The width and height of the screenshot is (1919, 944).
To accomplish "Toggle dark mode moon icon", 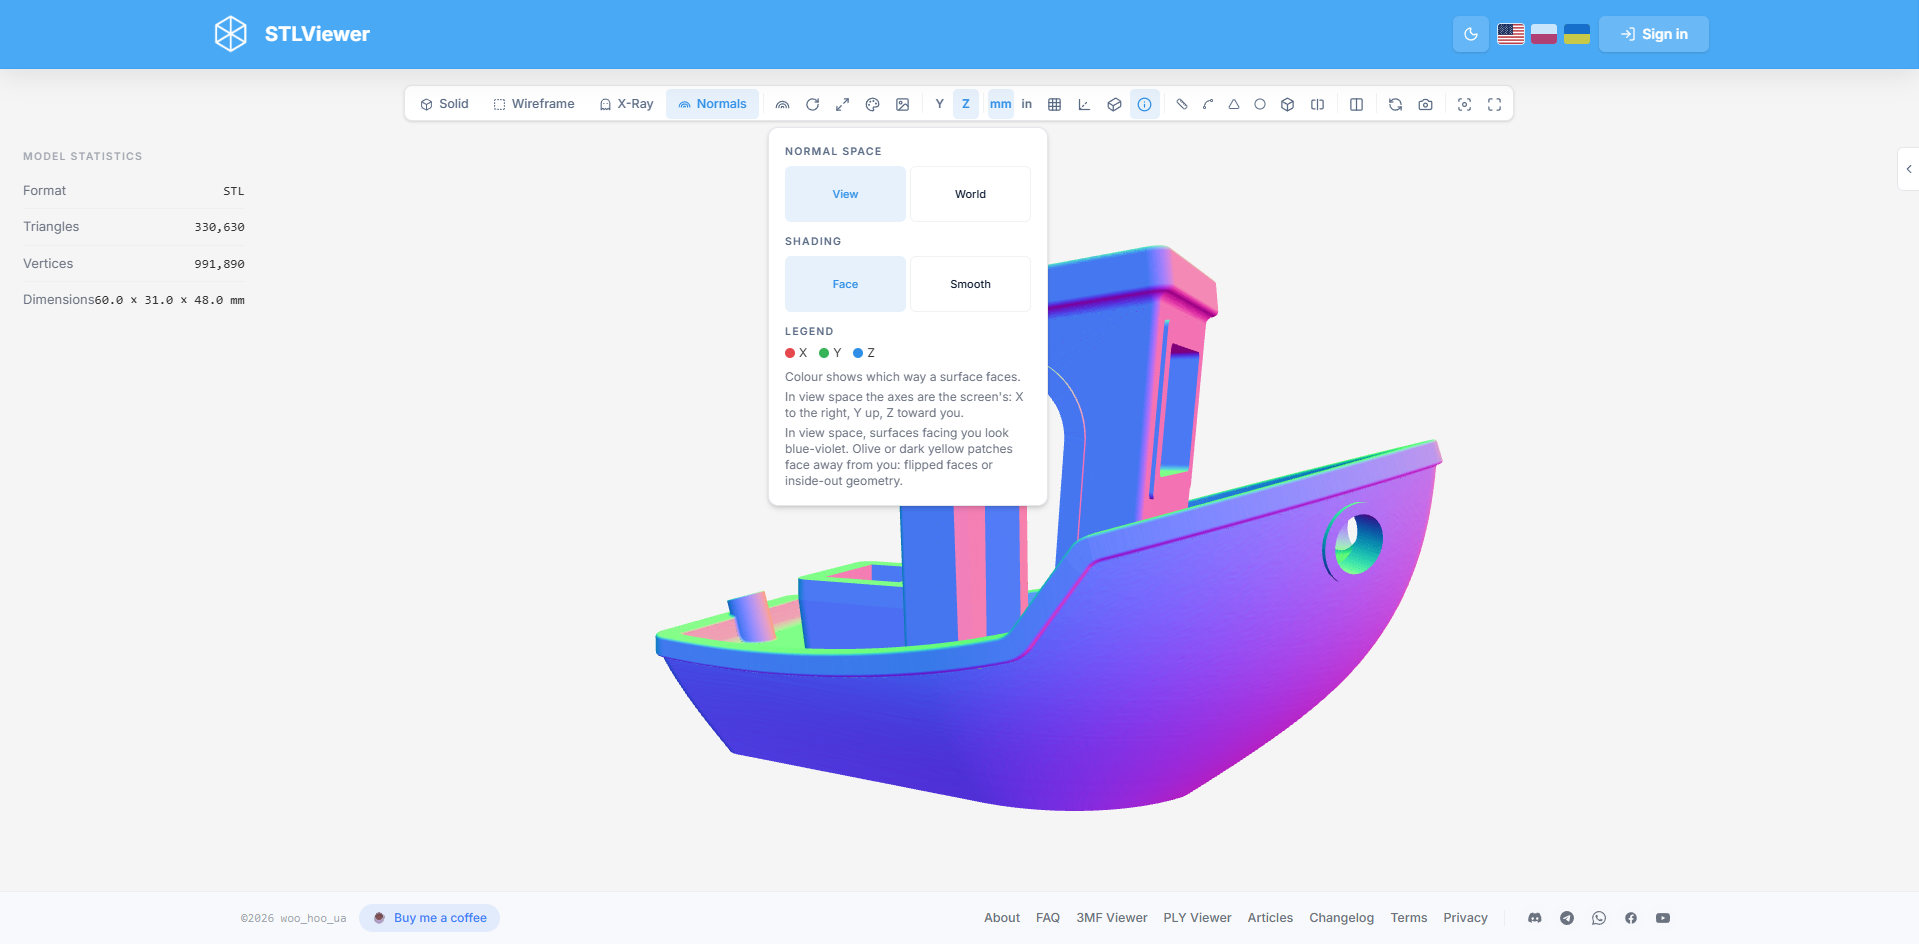I will coord(1471,34).
